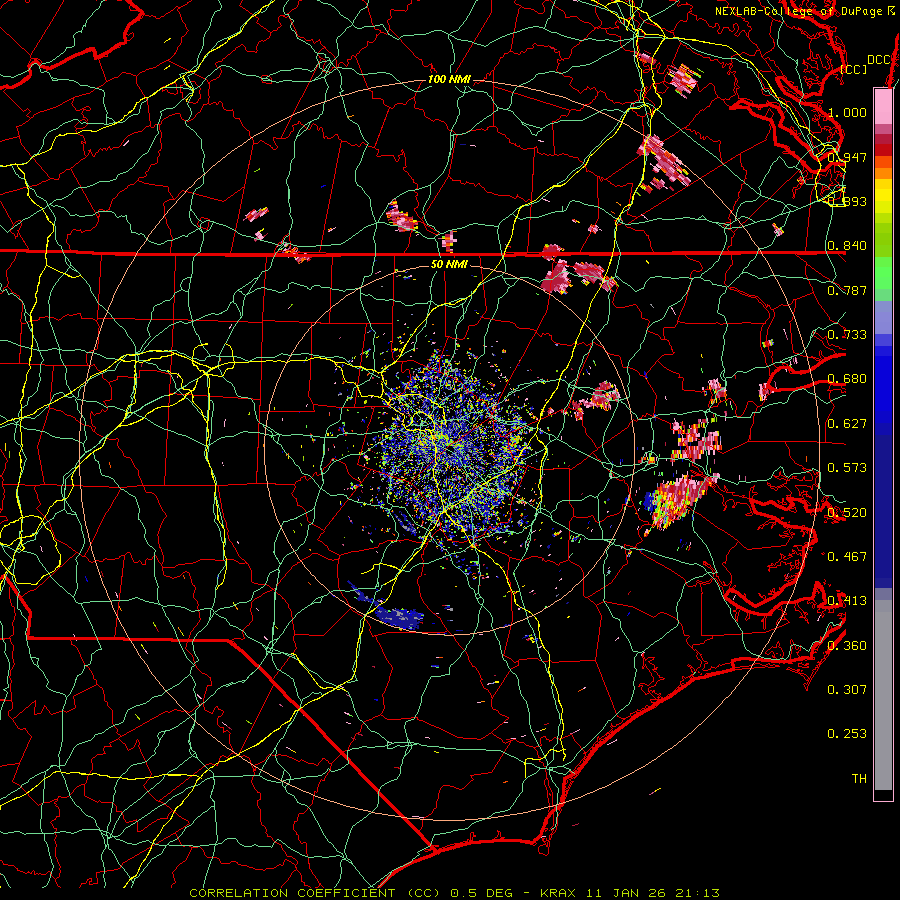900x900 pixels.
Task: Pick the yellow swatch beside 0.893
Action: 883,197
